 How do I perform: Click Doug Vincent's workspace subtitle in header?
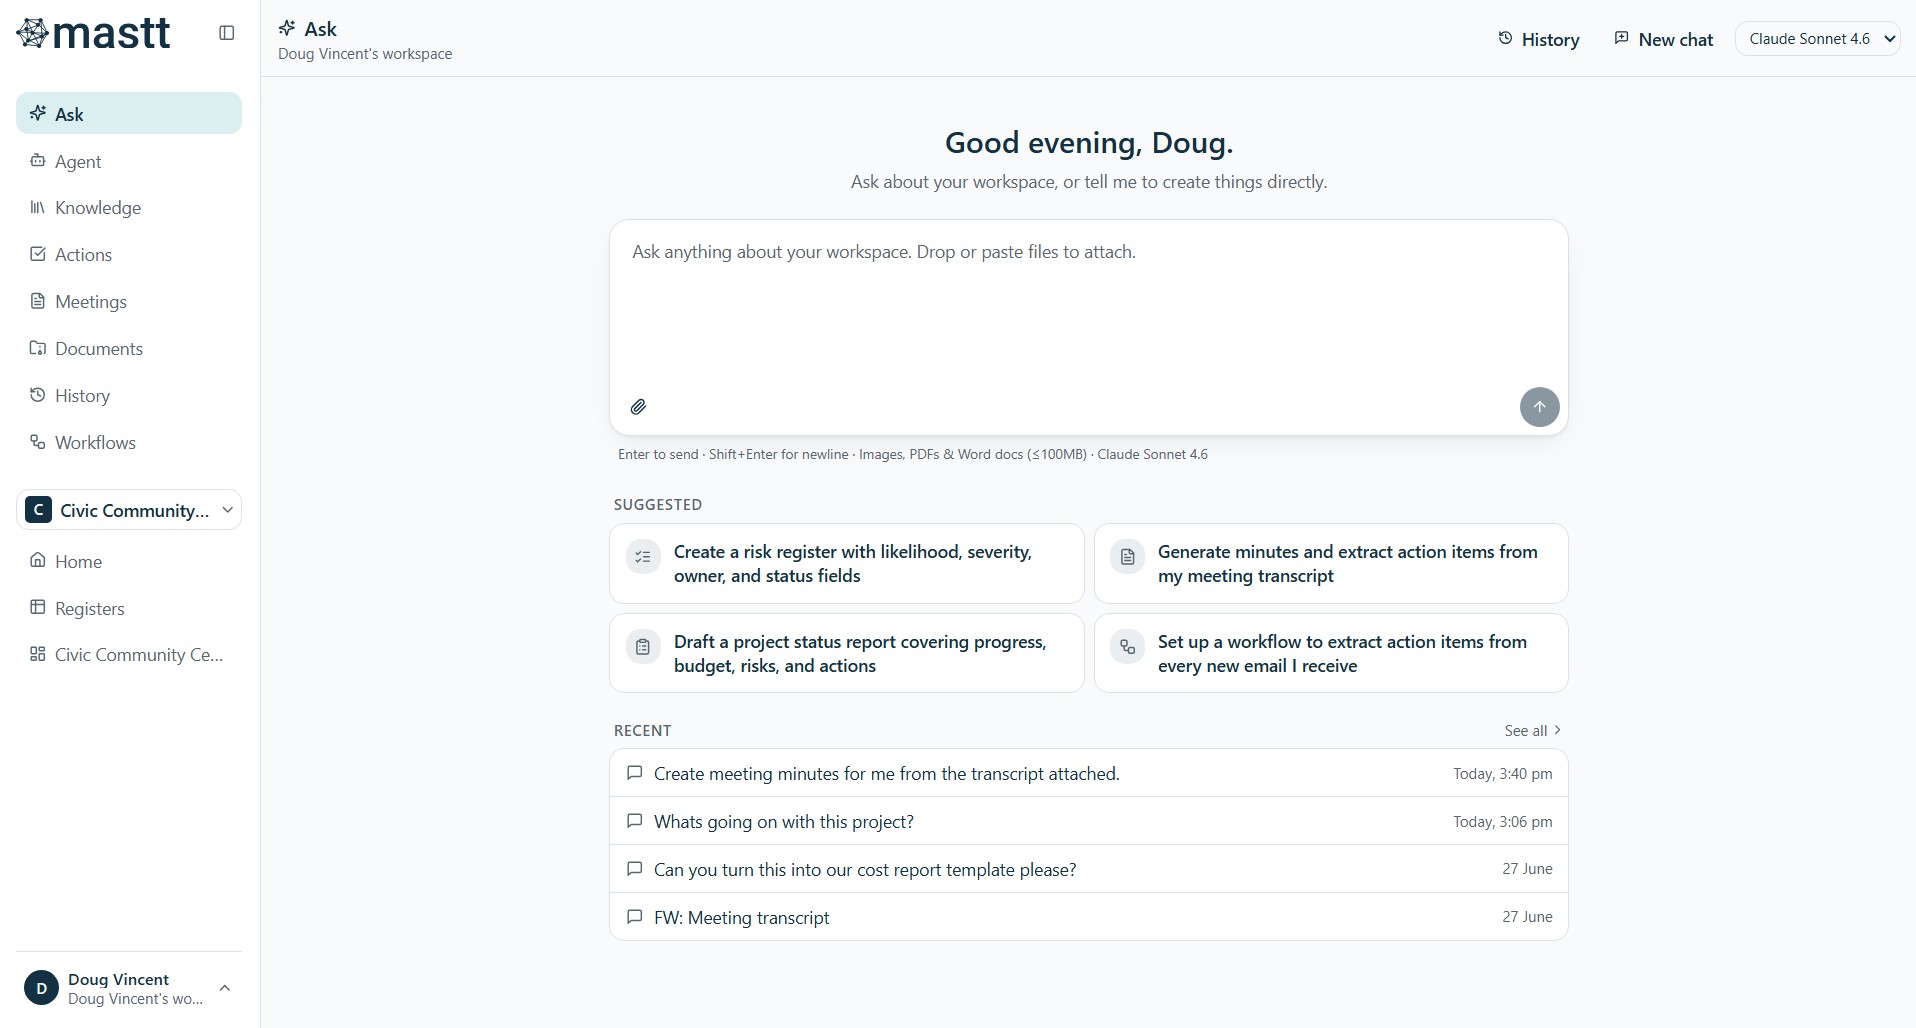point(365,54)
